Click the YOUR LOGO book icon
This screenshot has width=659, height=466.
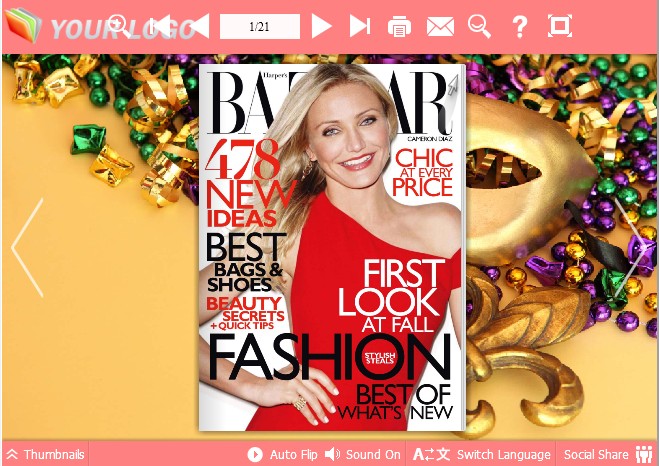pyautogui.click(x=24, y=25)
